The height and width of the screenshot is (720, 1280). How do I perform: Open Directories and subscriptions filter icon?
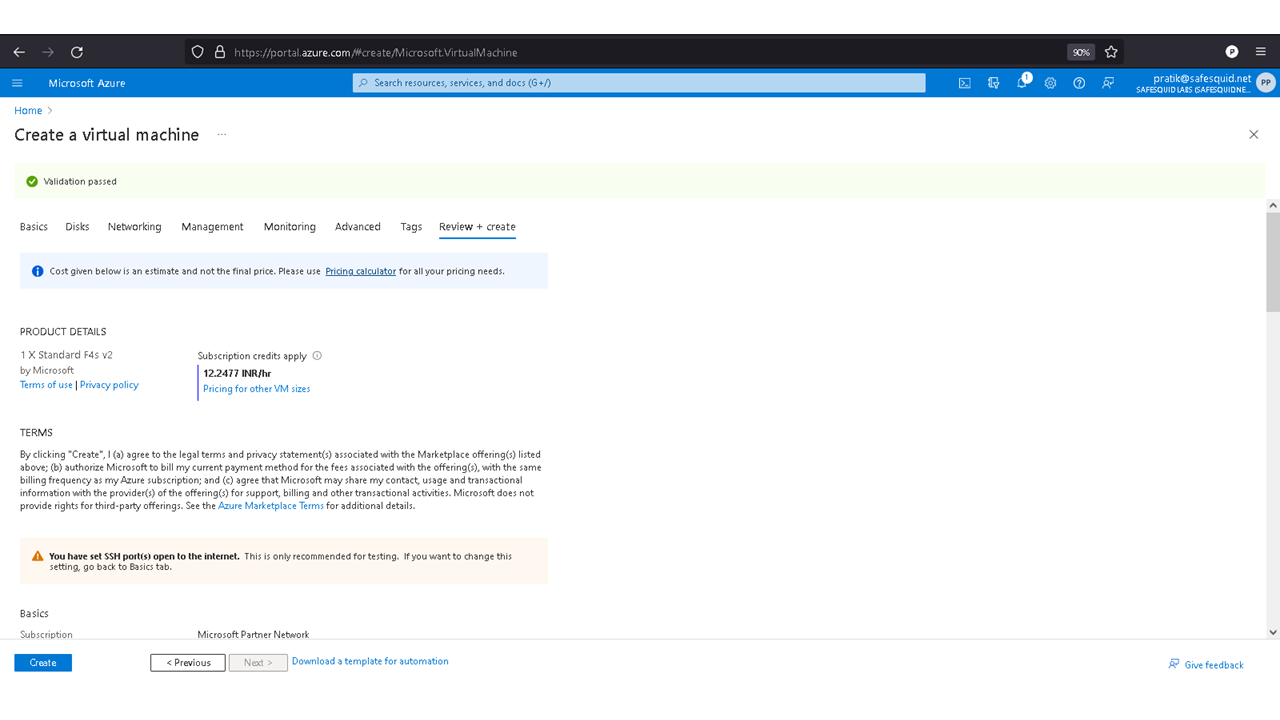(993, 83)
